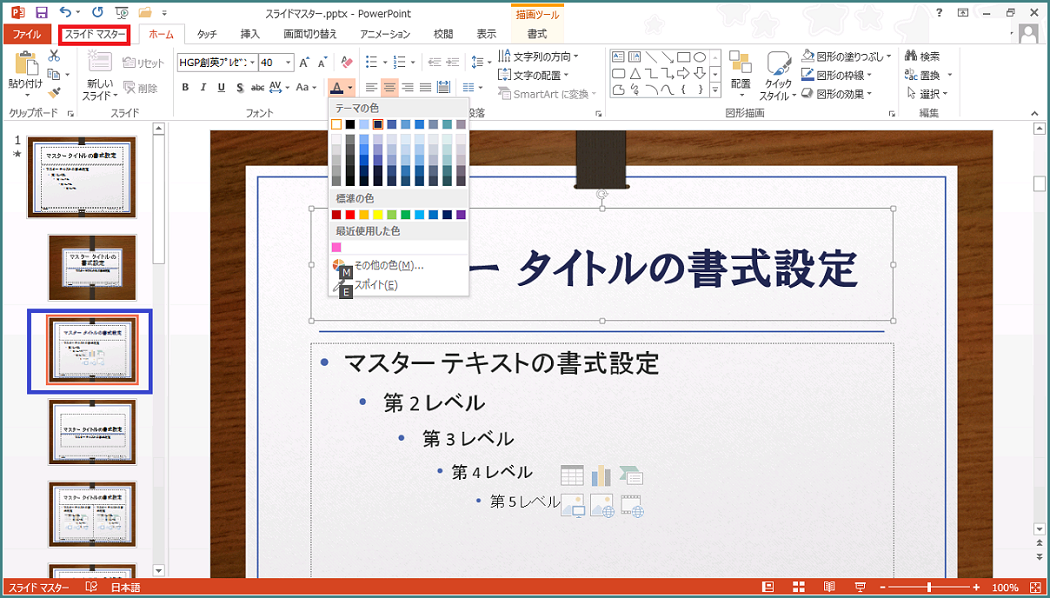The image size is (1050, 598).
Task: Toggle italic formatting
Action: pos(203,87)
